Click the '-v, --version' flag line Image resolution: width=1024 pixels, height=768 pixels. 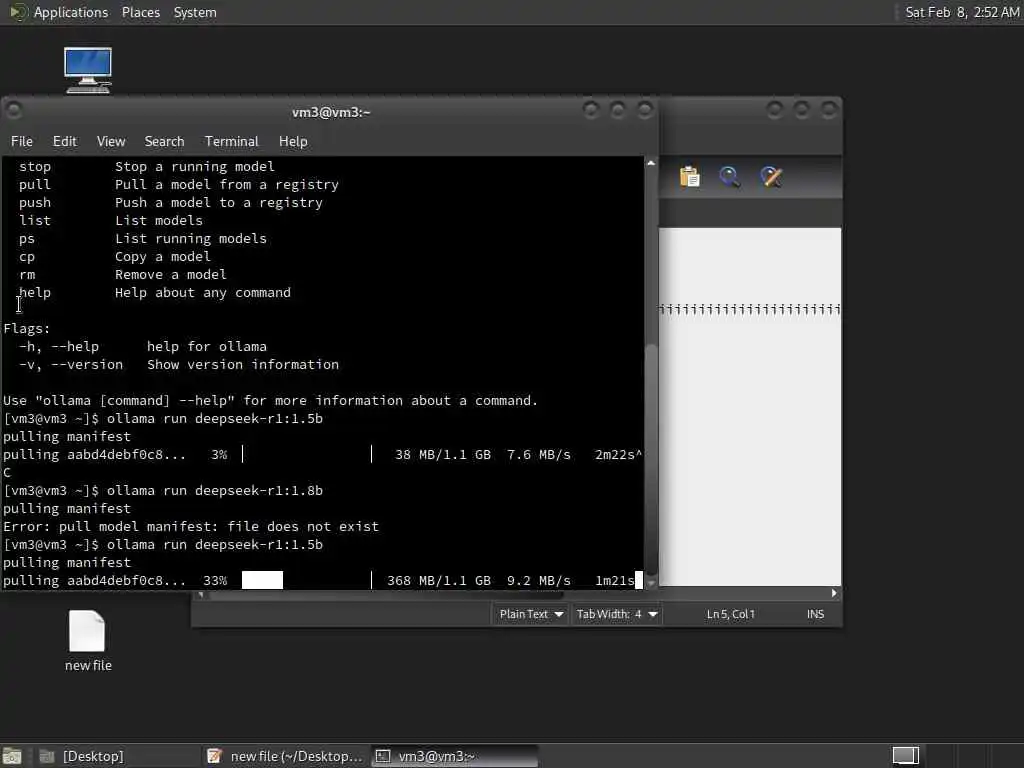[x=178, y=364]
